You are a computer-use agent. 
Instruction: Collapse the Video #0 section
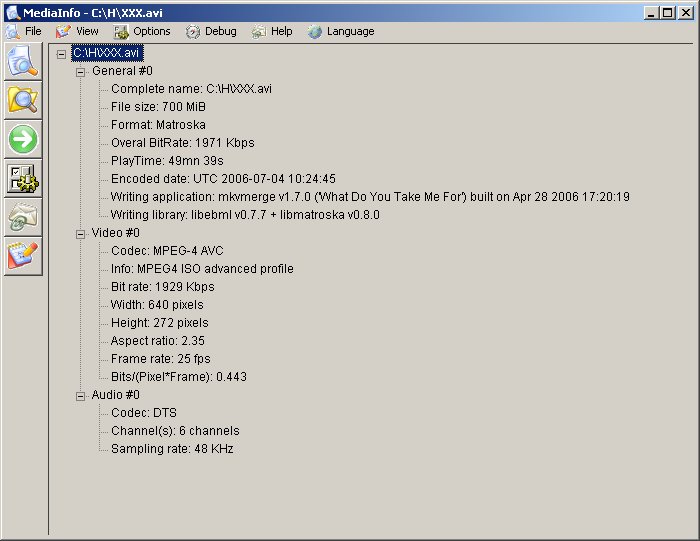click(80, 234)
